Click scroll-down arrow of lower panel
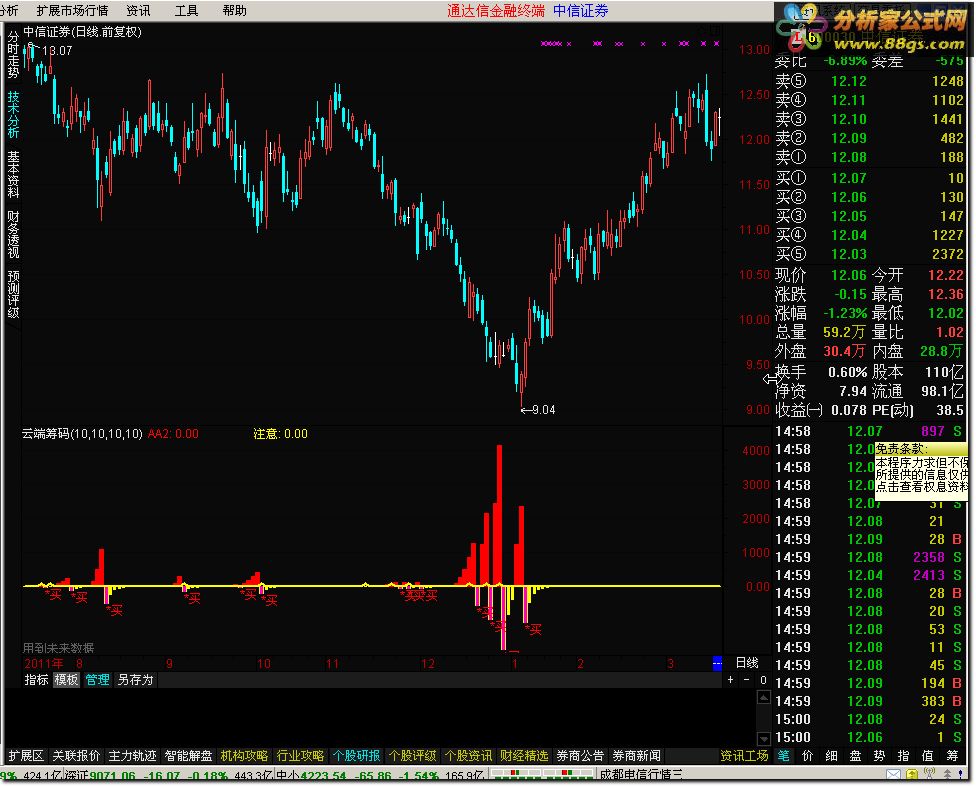Screen dimensions: 976x786 (x=763, y=739)
